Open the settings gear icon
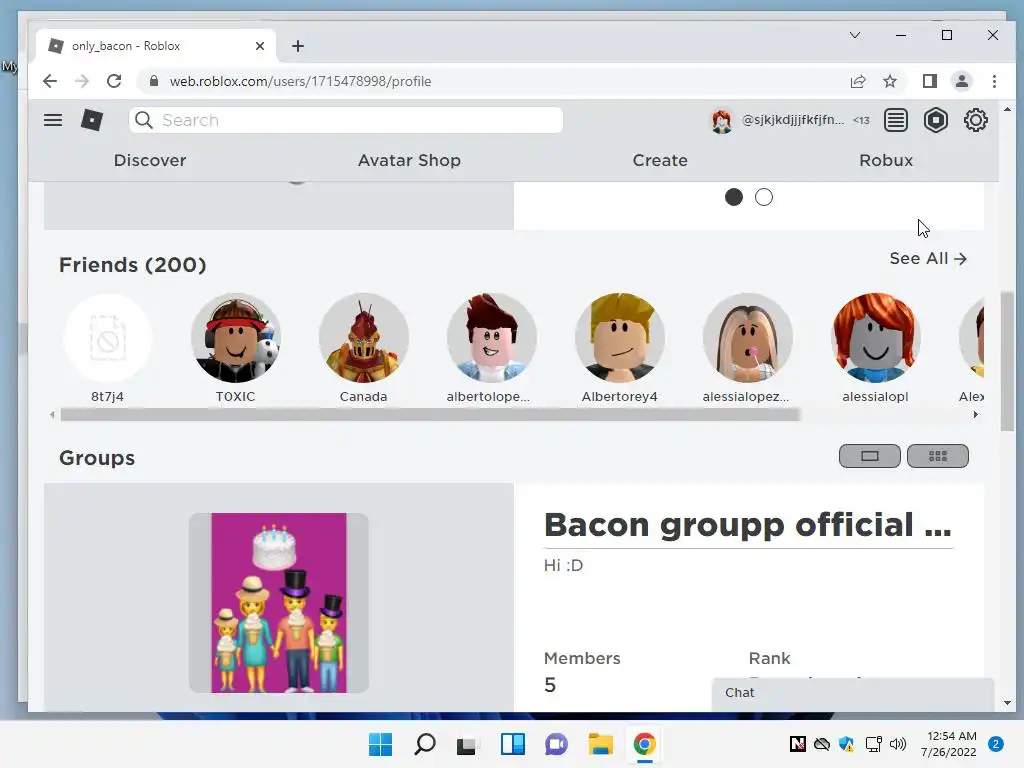Screen dimensions: 1024x768 pos(976,120)
